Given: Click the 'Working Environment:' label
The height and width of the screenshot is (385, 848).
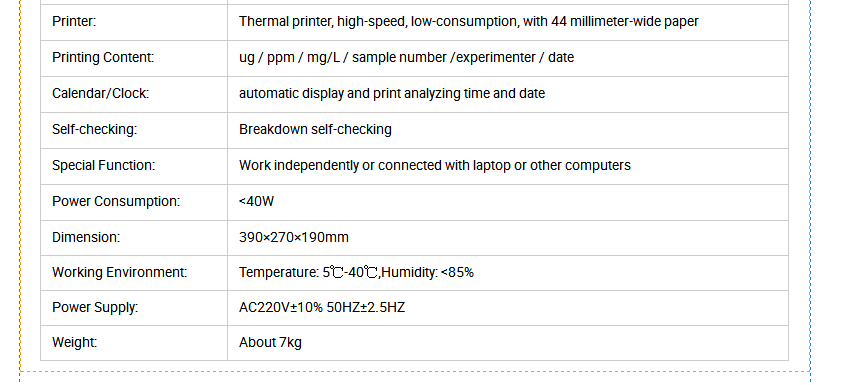Looking at the screenshot, I should [120, 273].
